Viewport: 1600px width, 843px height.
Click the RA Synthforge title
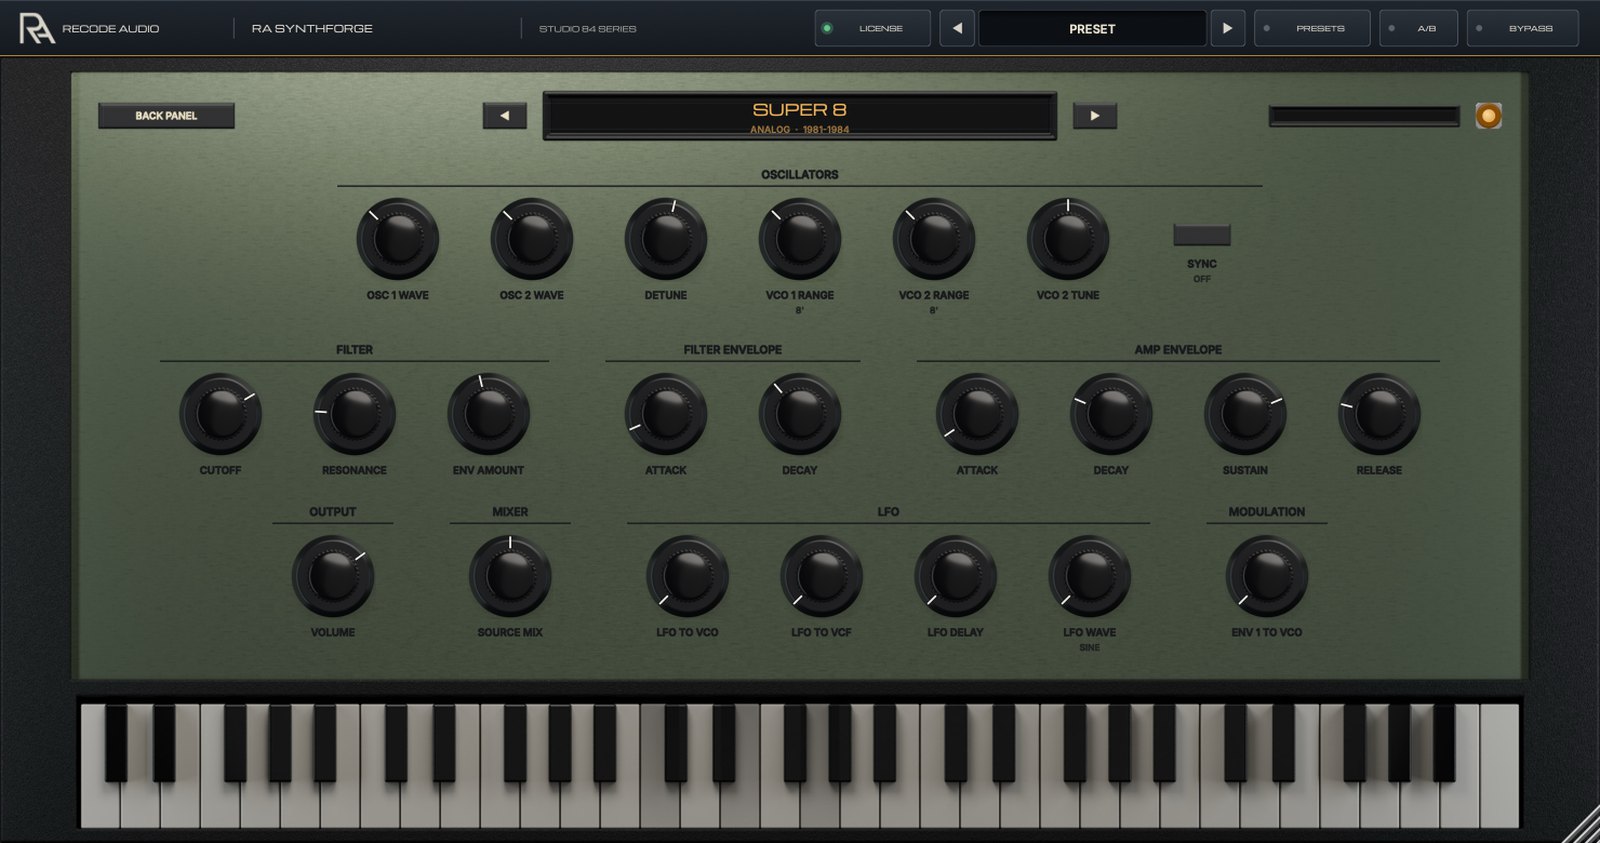[x=312, y=29]
